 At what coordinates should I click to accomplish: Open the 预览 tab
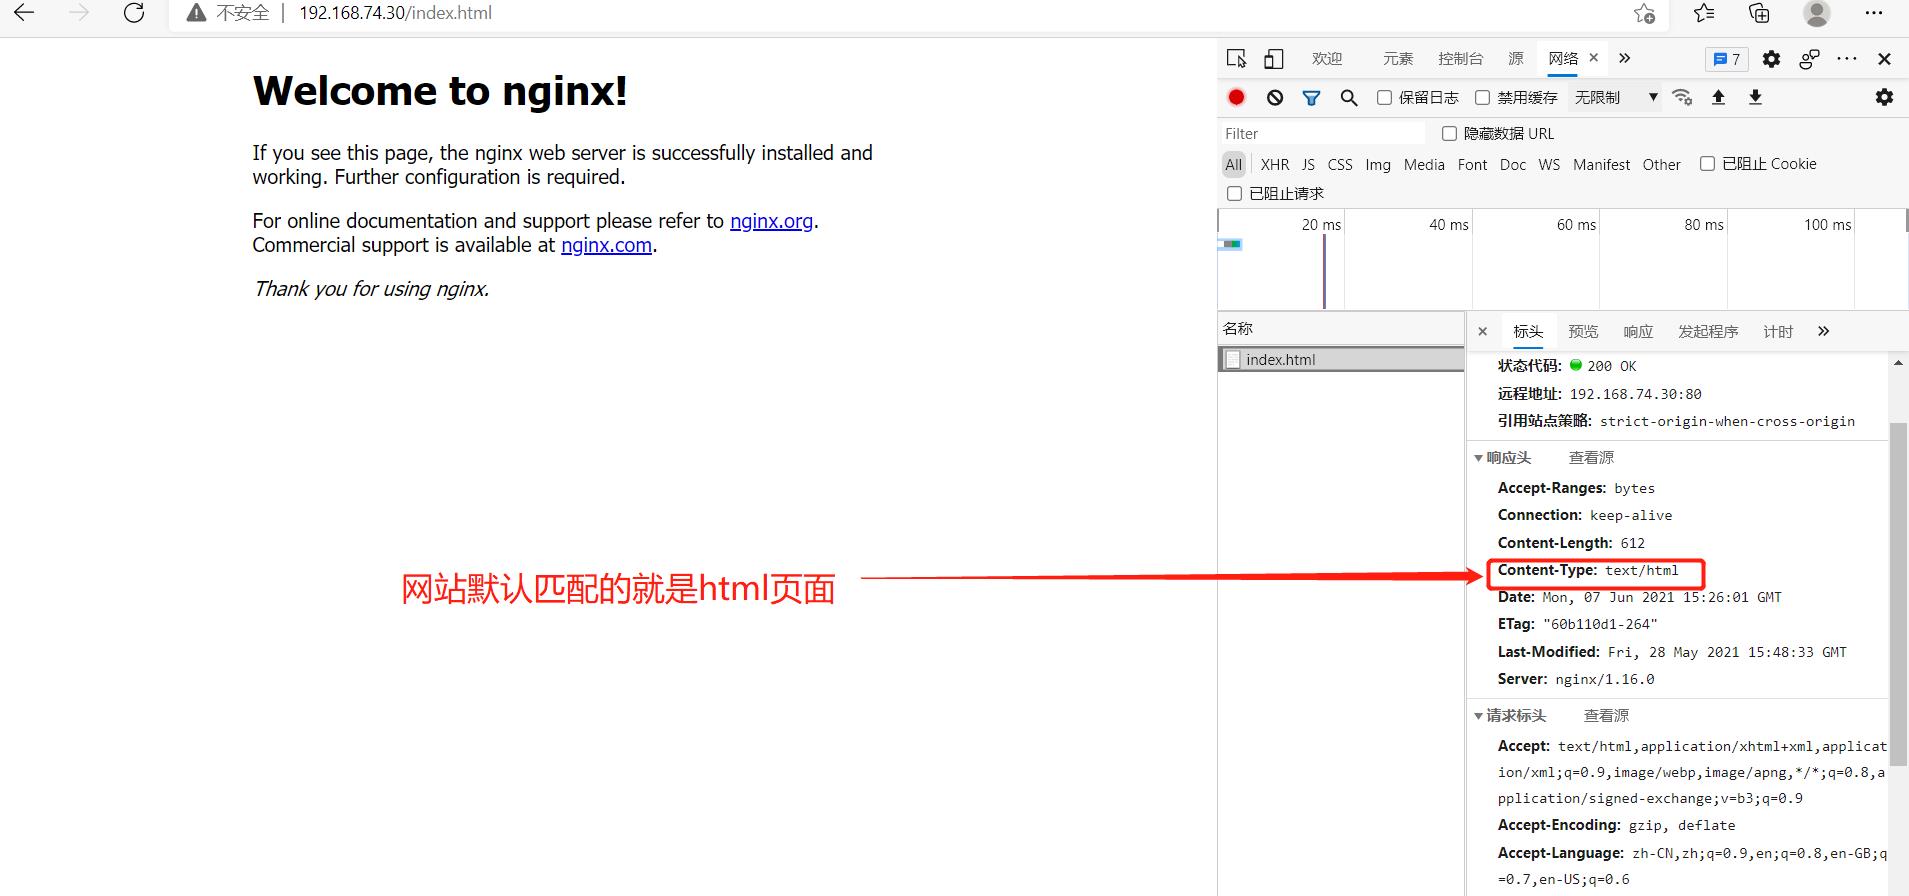[x=1583, y=331]
